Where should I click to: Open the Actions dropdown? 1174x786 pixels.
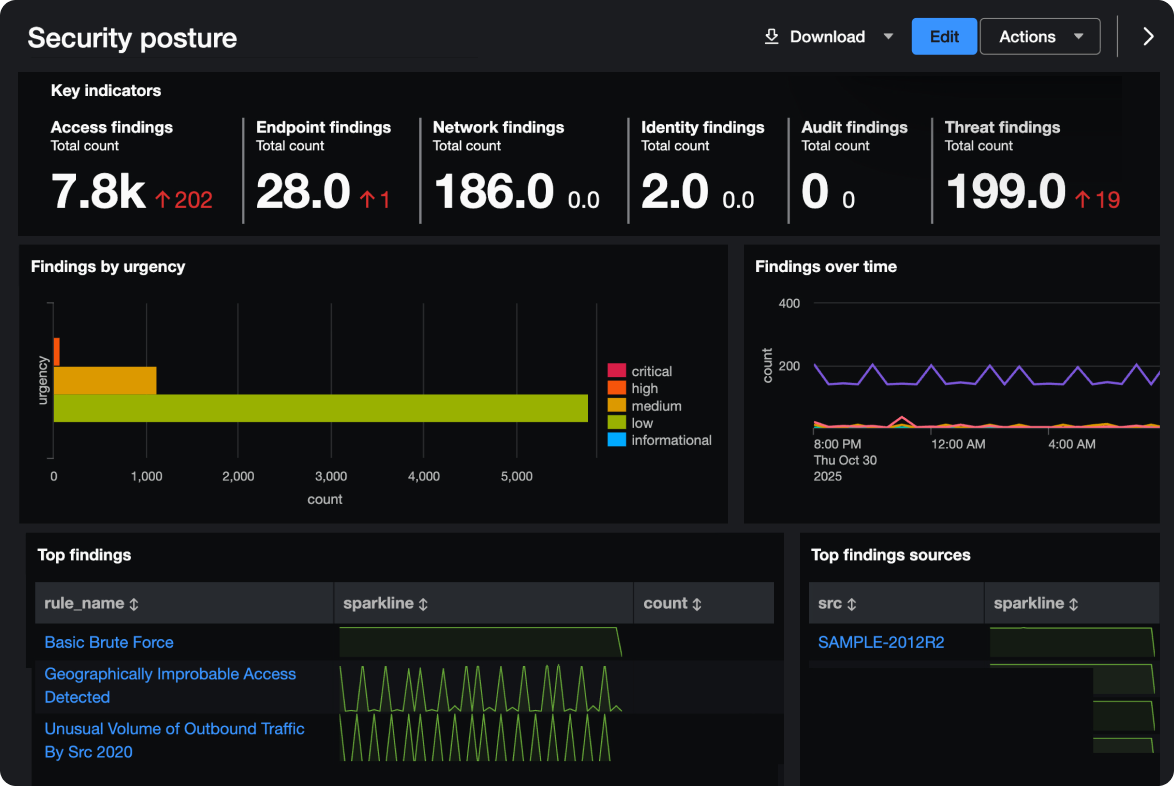(x=1040, y=36)
